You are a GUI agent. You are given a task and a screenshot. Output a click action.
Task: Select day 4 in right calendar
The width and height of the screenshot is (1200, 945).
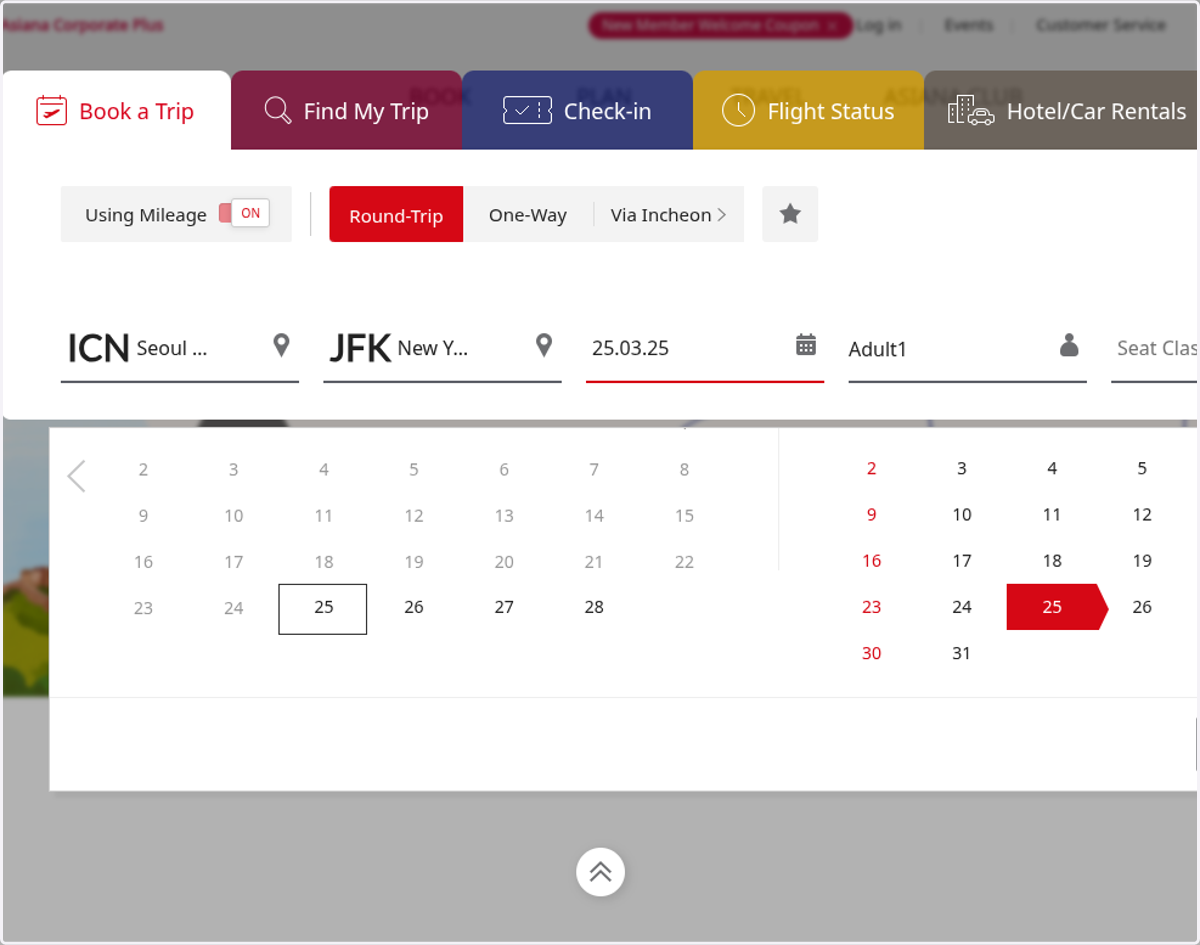(x=1052, y=469)
